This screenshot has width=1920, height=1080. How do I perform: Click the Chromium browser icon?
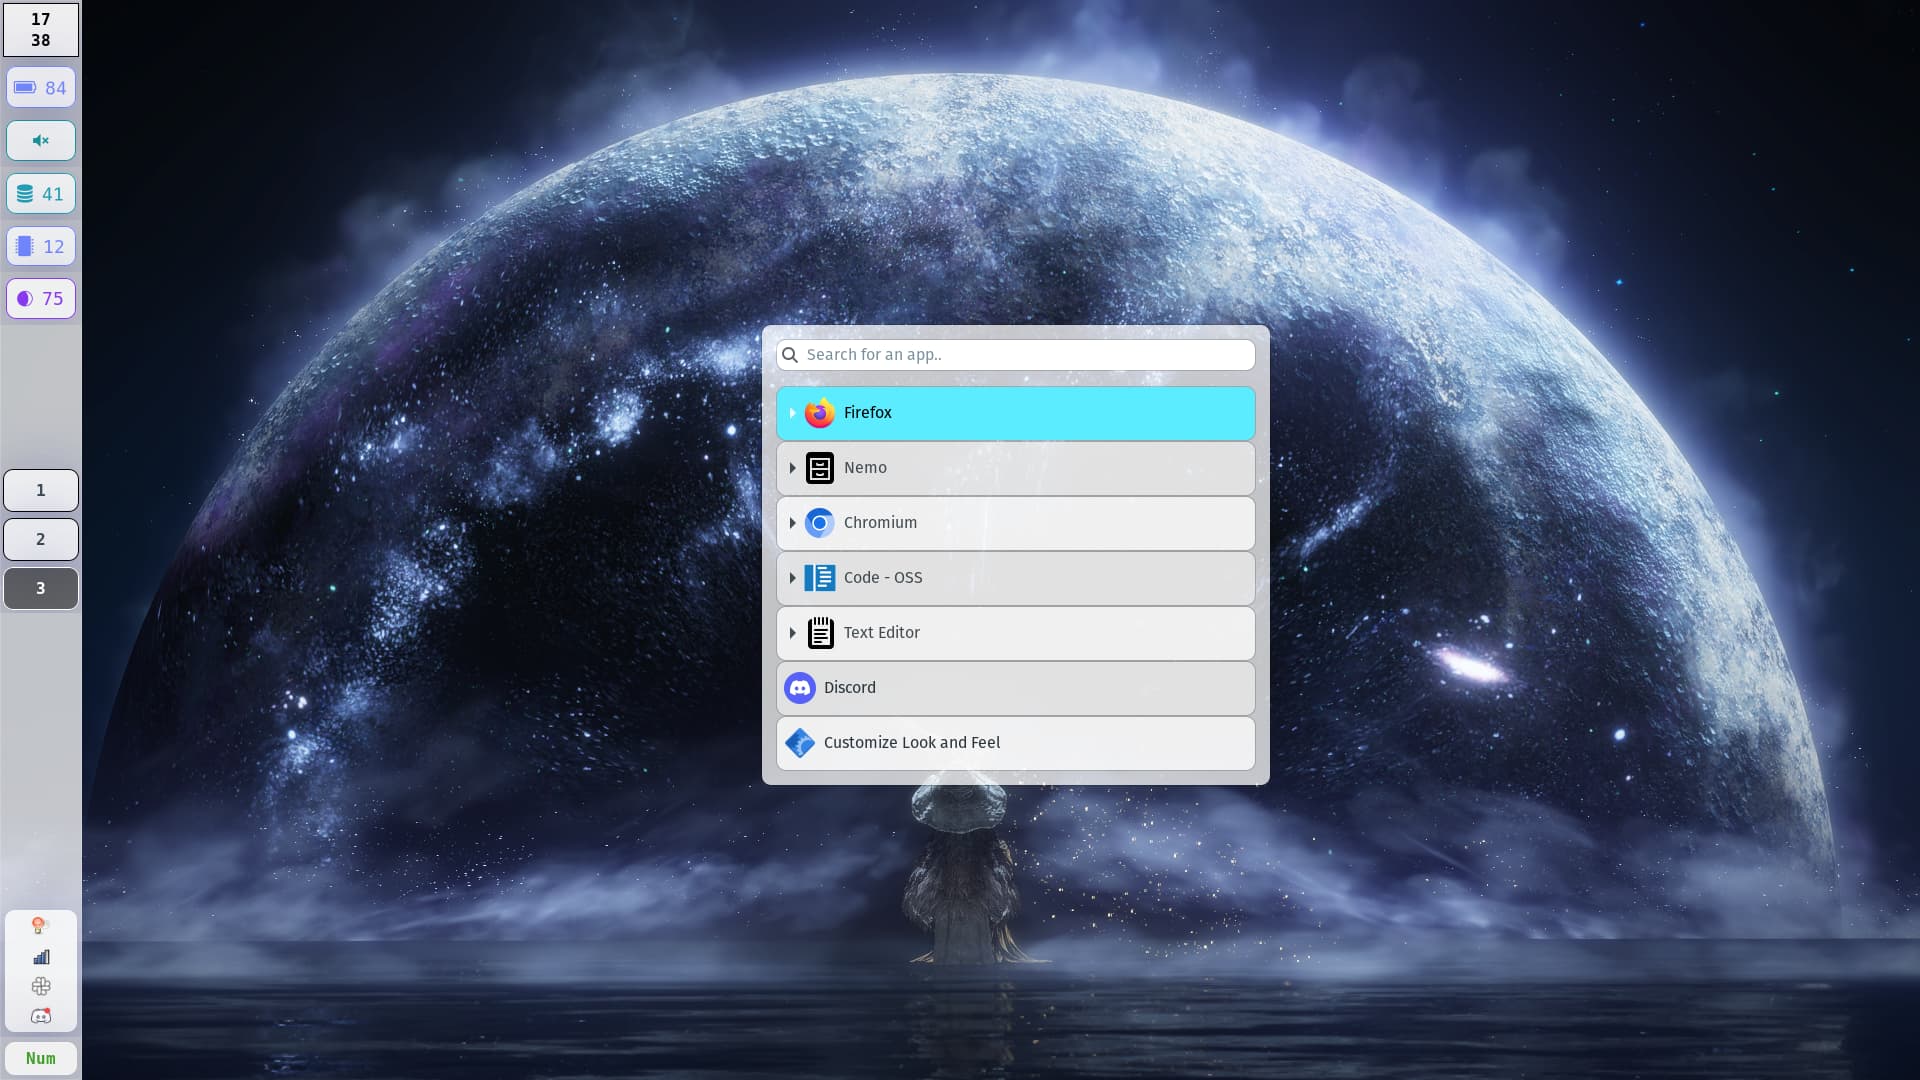pyautogui.click(x=819, y=523)
